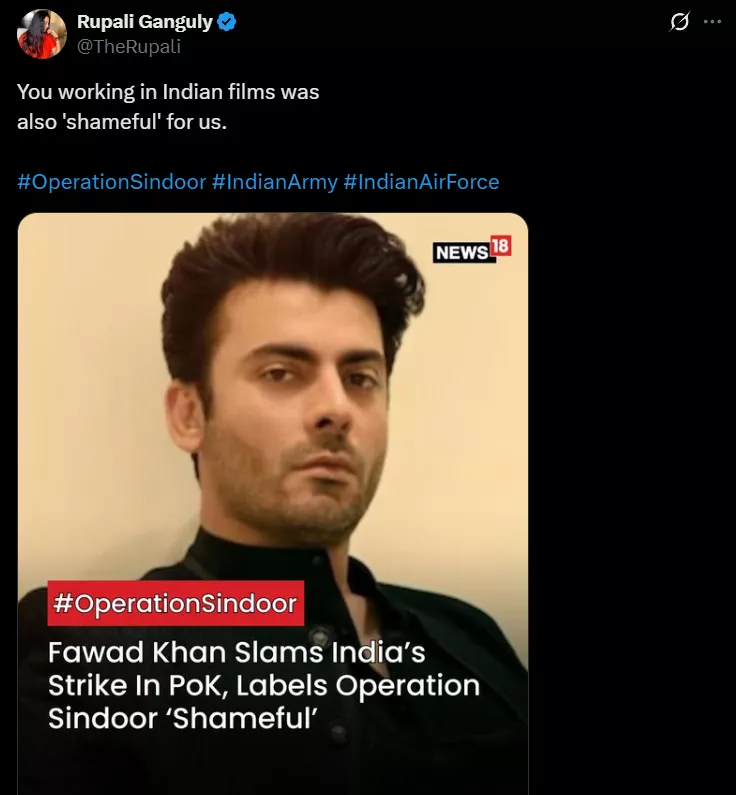Image resolution: width=736 pixels, height=795 pixels.
Task: Click the tweet text about Indian films
Action: coord(168,107)
